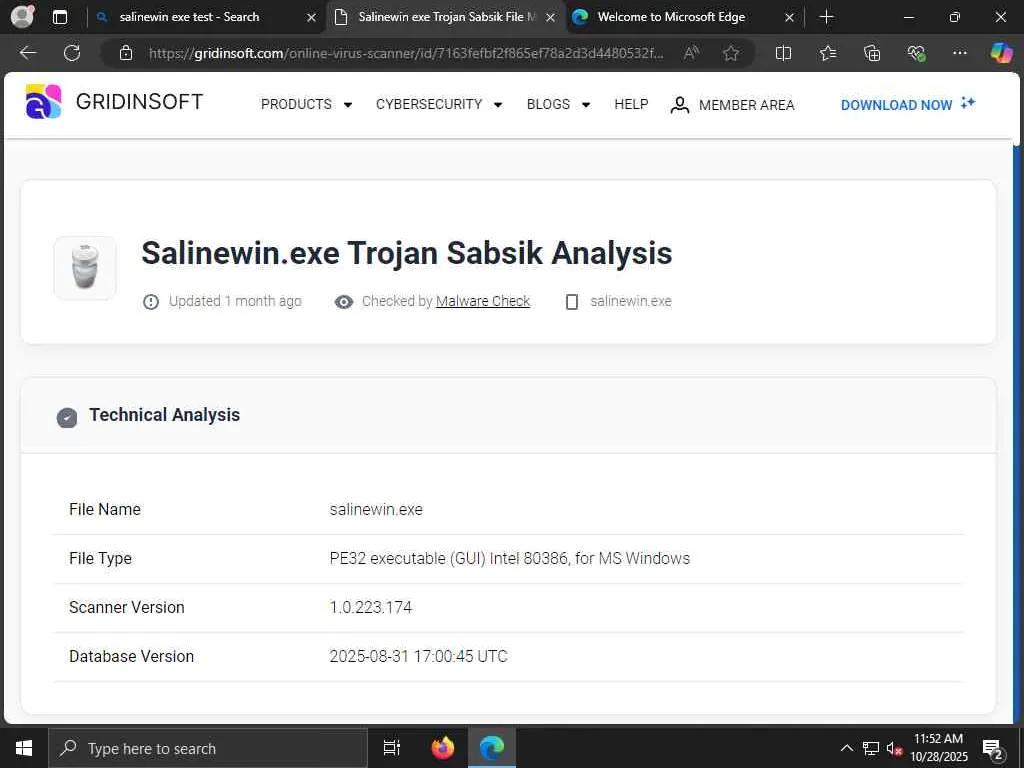Viewport: 1024px width, 768px height.
Task: Select database version 2025-08-31 17:00:45 UTC
Action: coord(418,656)
